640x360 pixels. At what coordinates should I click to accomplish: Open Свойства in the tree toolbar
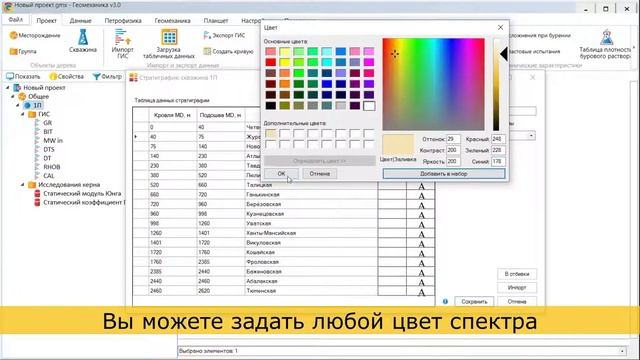pyautogui.click(x=67, y=76)
